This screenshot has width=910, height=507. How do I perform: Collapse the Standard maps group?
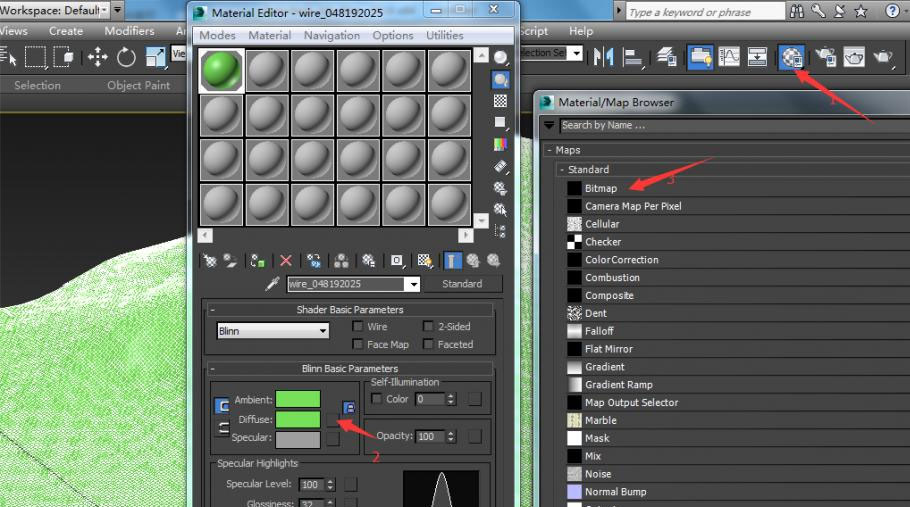coord(562,170)
